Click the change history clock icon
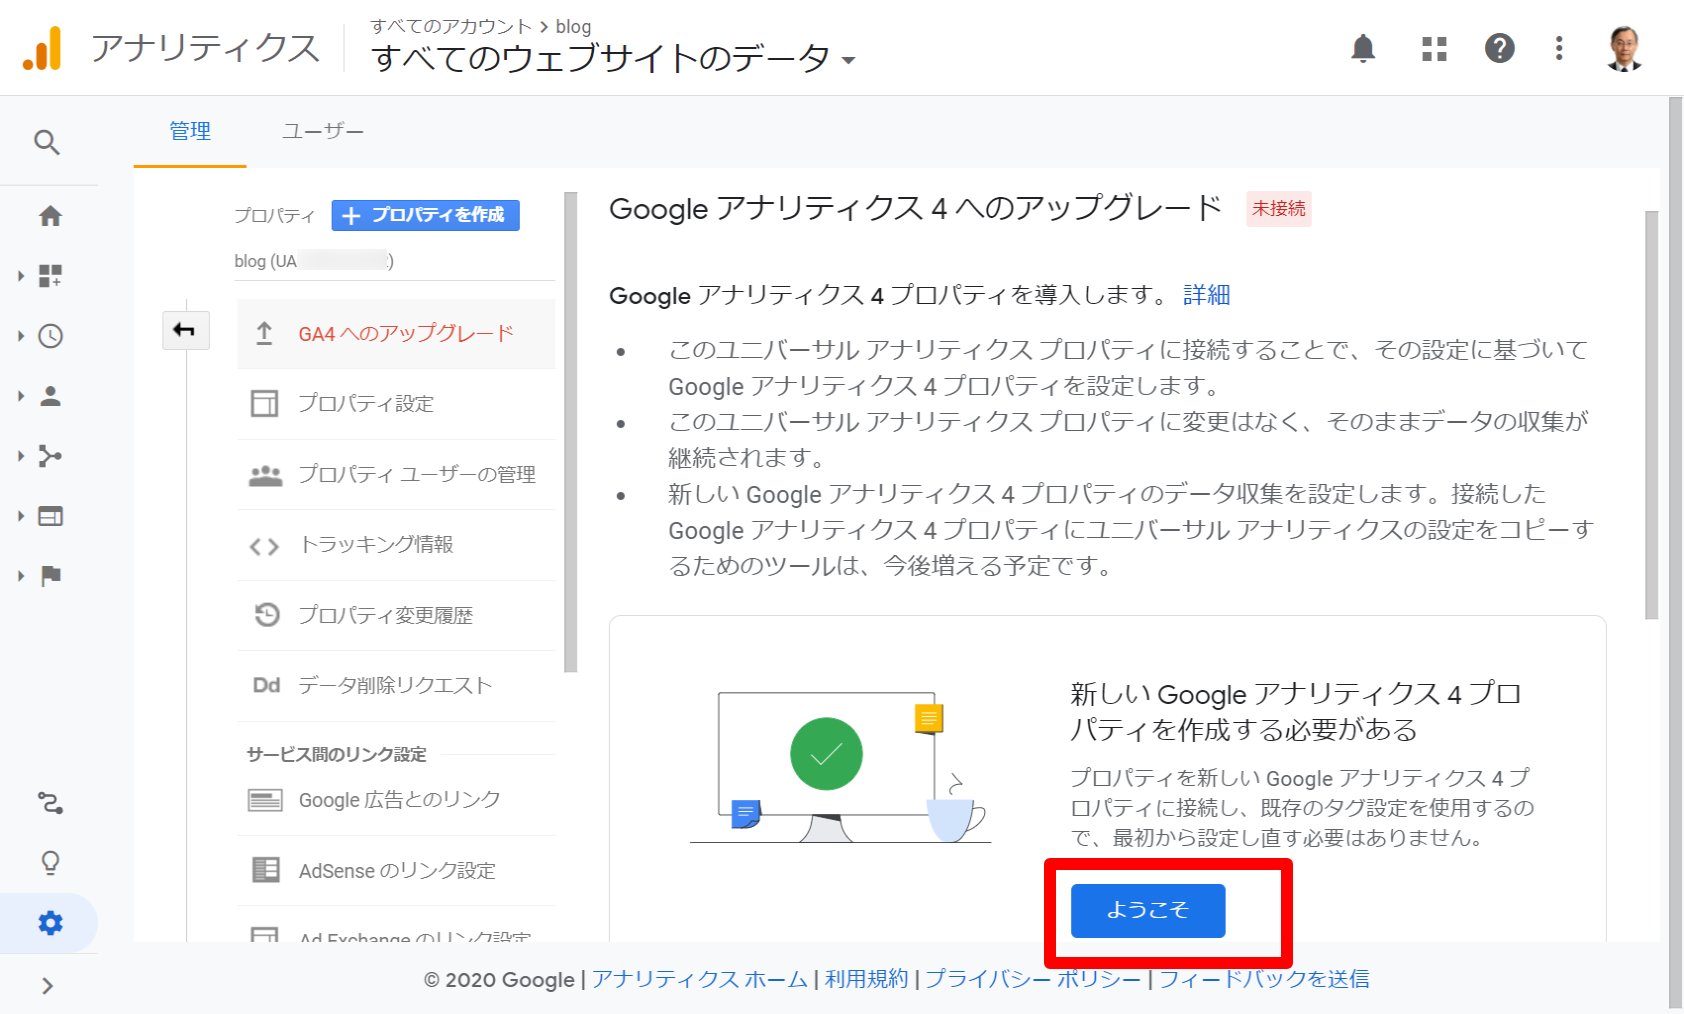Screen dimensions: 1684x1014 (266, 615)
